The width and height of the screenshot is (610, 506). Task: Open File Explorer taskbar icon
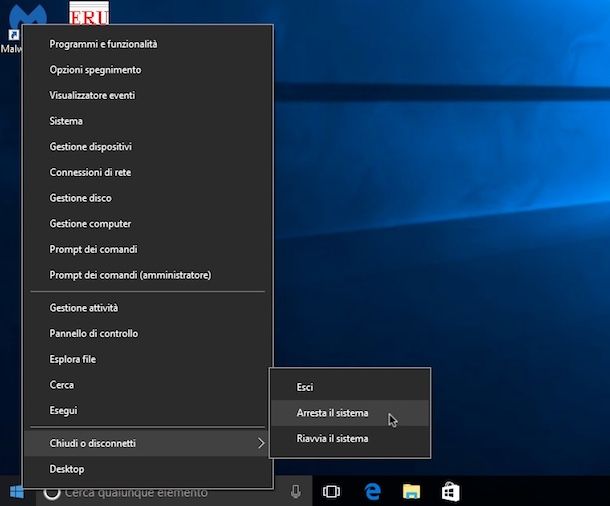[412, 492]
